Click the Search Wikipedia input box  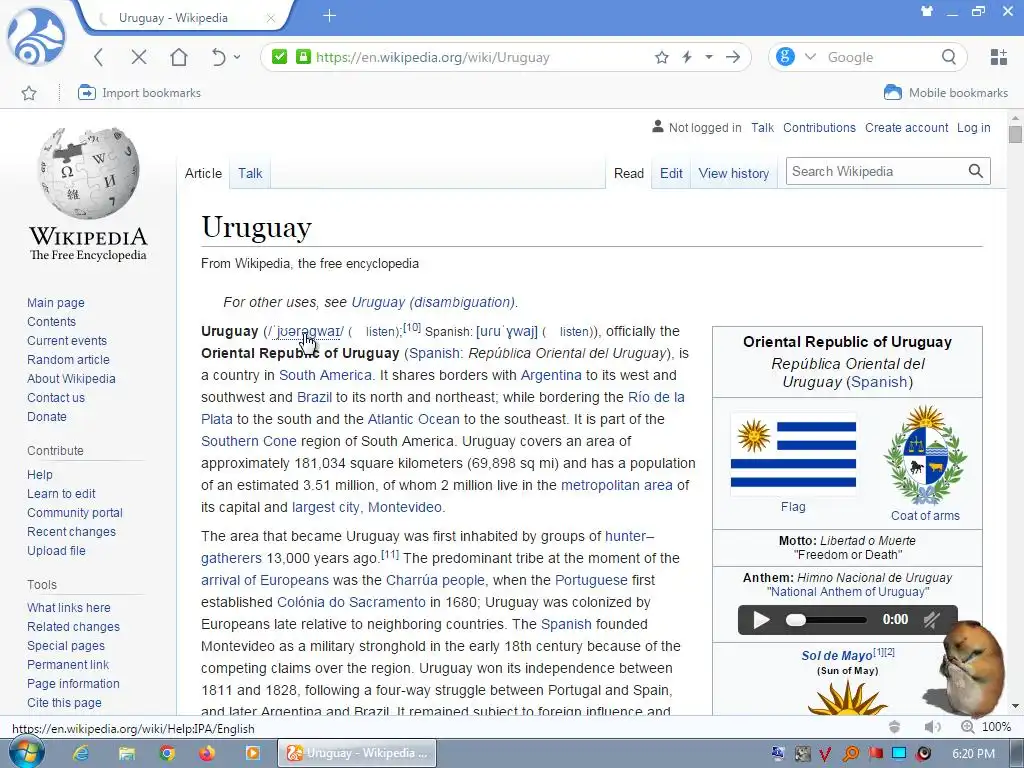click(x=875, y=171)
